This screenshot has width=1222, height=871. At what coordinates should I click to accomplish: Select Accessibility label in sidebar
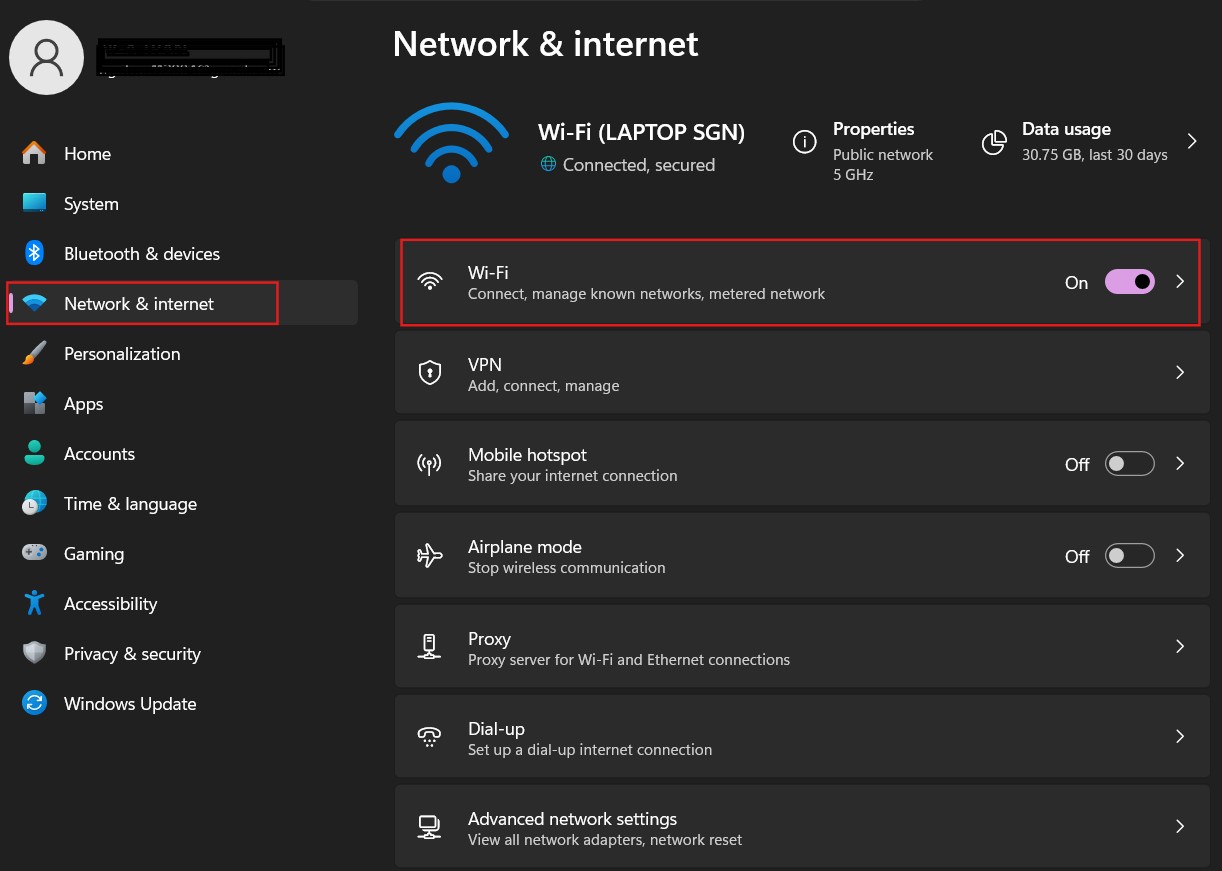pyautogui.click(x=110, y=604)
